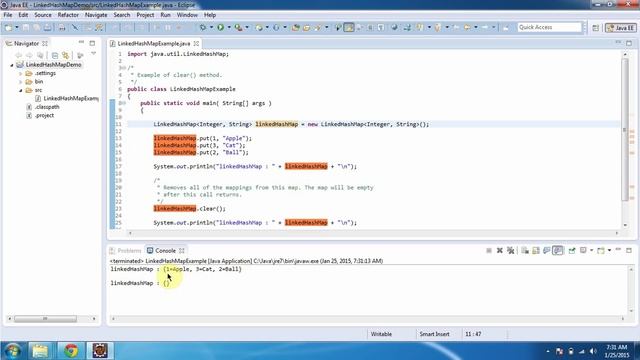Screen dimensions: 640x360
Task: Switch to the Problems tab
Action: pos(125,251)
